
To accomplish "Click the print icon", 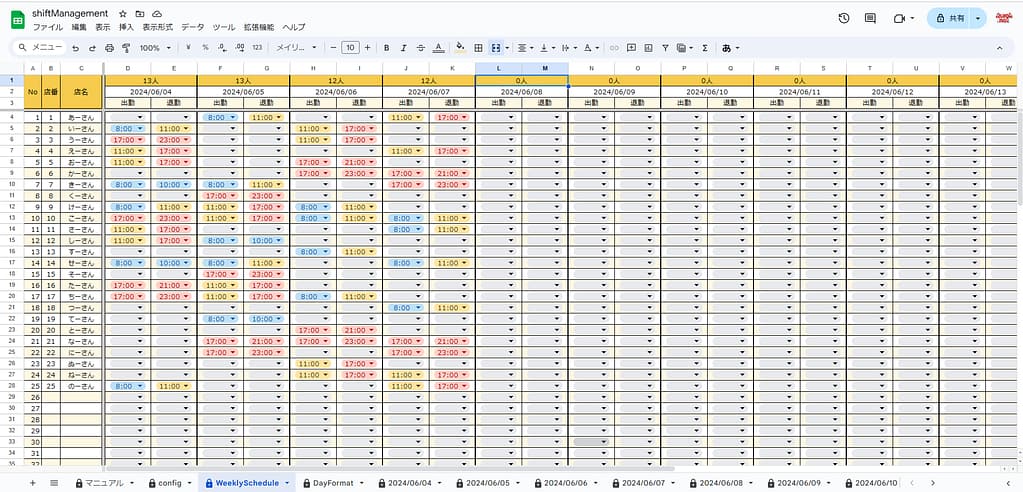I will point(109,47).
